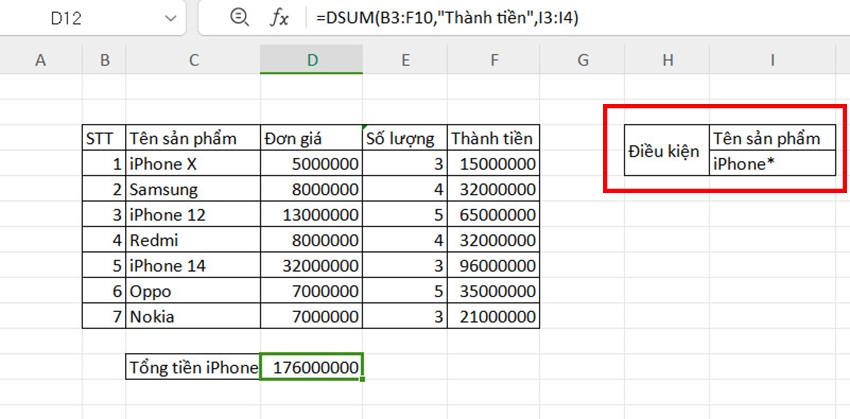
Task: Select column I header
Action: point(772,60)
